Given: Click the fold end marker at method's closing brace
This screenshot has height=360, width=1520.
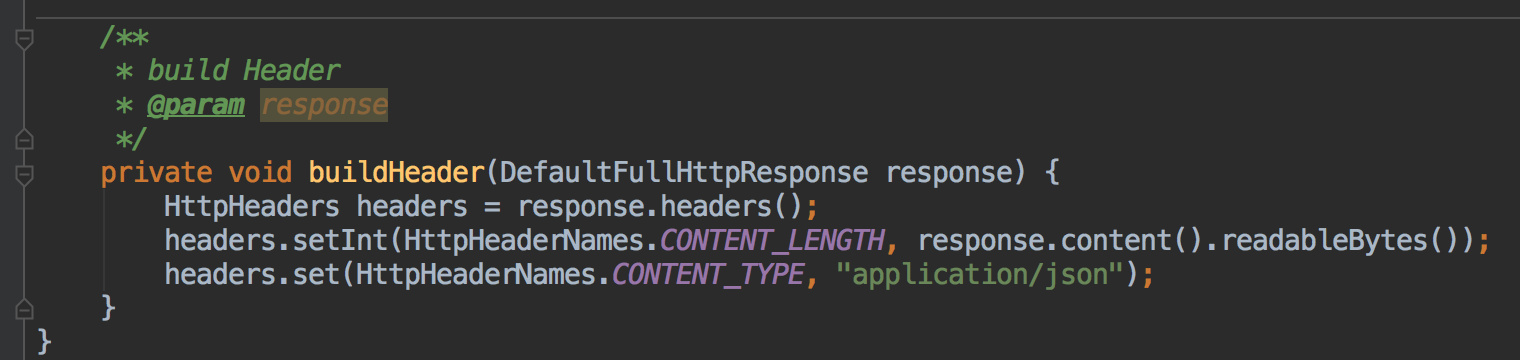Looking at the screenshot, I should coord(25,306).
